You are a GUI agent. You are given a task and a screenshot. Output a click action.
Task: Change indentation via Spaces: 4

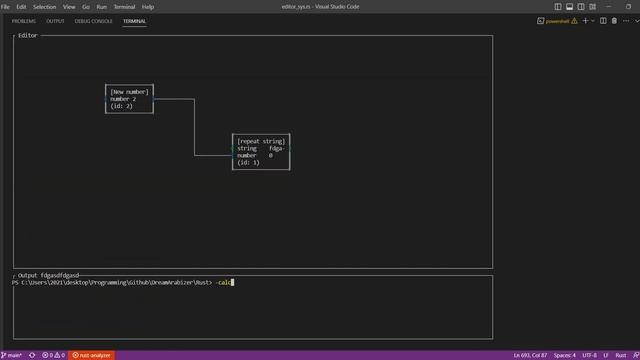(564, 356)
